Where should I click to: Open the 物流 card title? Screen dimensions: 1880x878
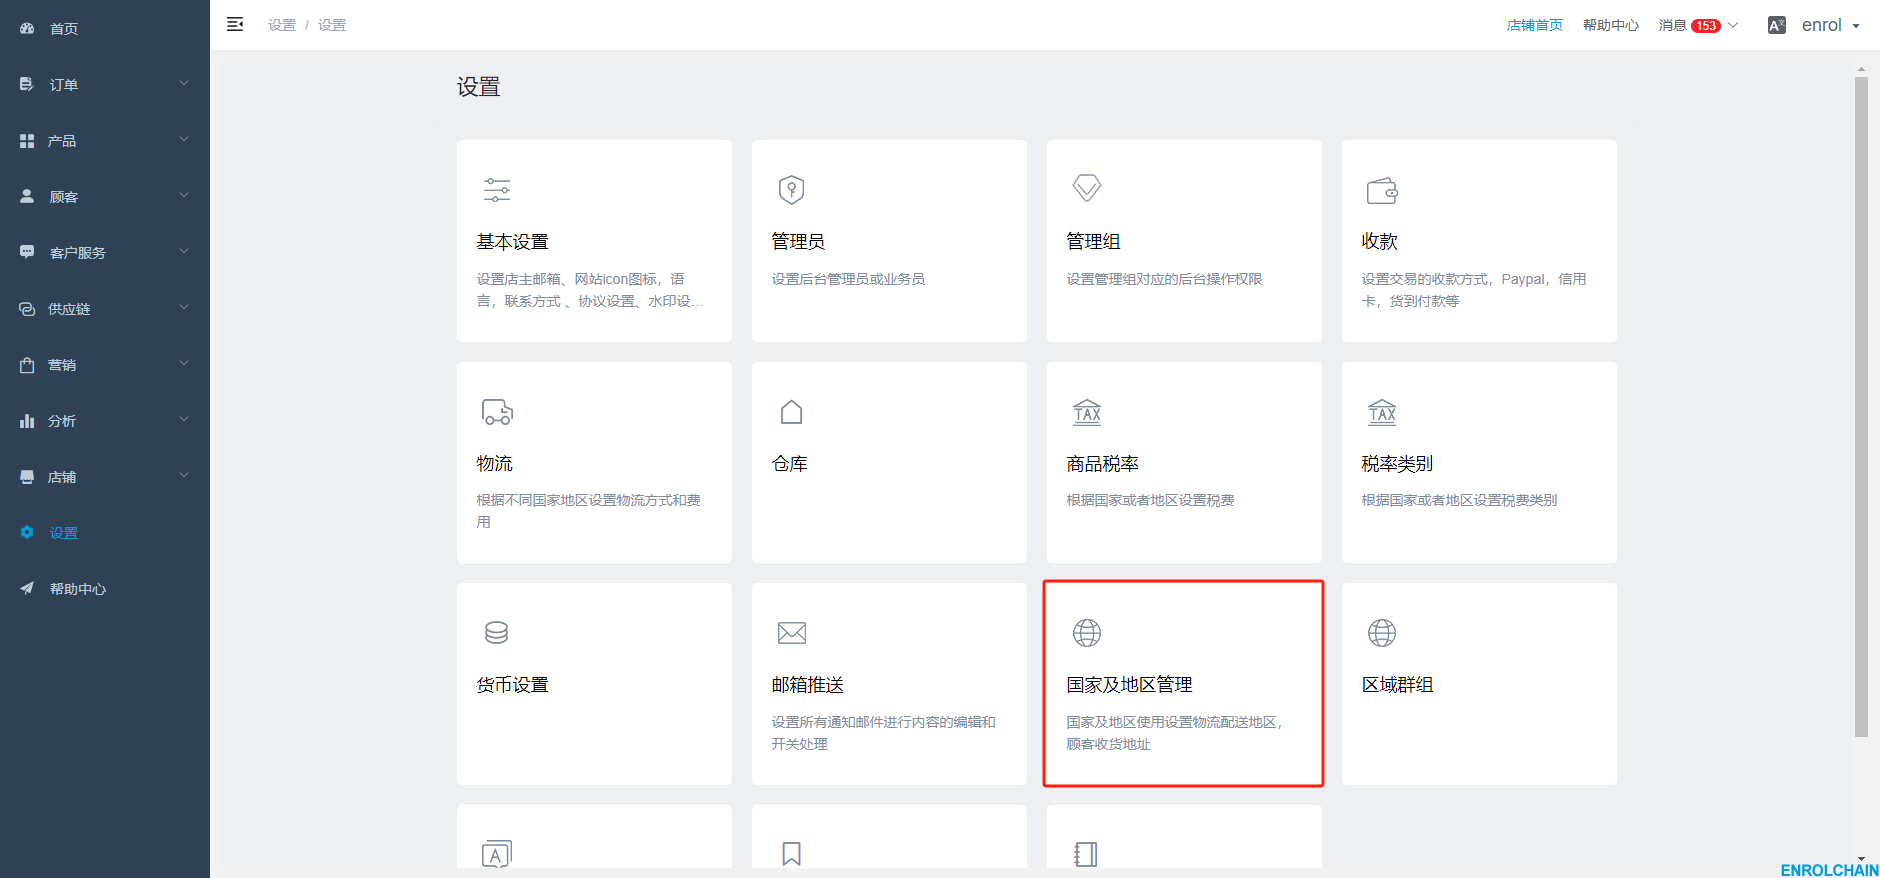tap(495, 464)
